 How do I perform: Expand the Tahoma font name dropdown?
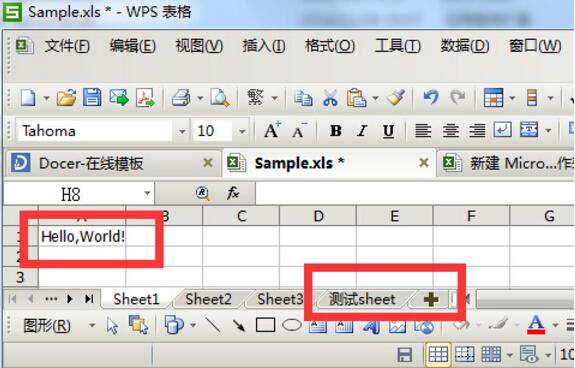click(x=182, y=131)
